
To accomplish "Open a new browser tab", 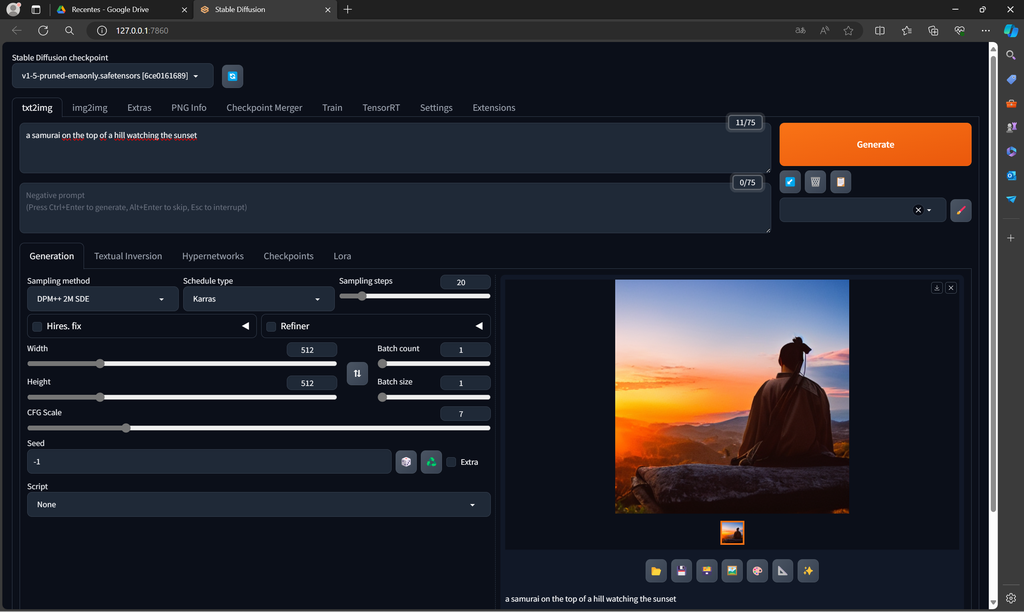I will coord(347,9).
